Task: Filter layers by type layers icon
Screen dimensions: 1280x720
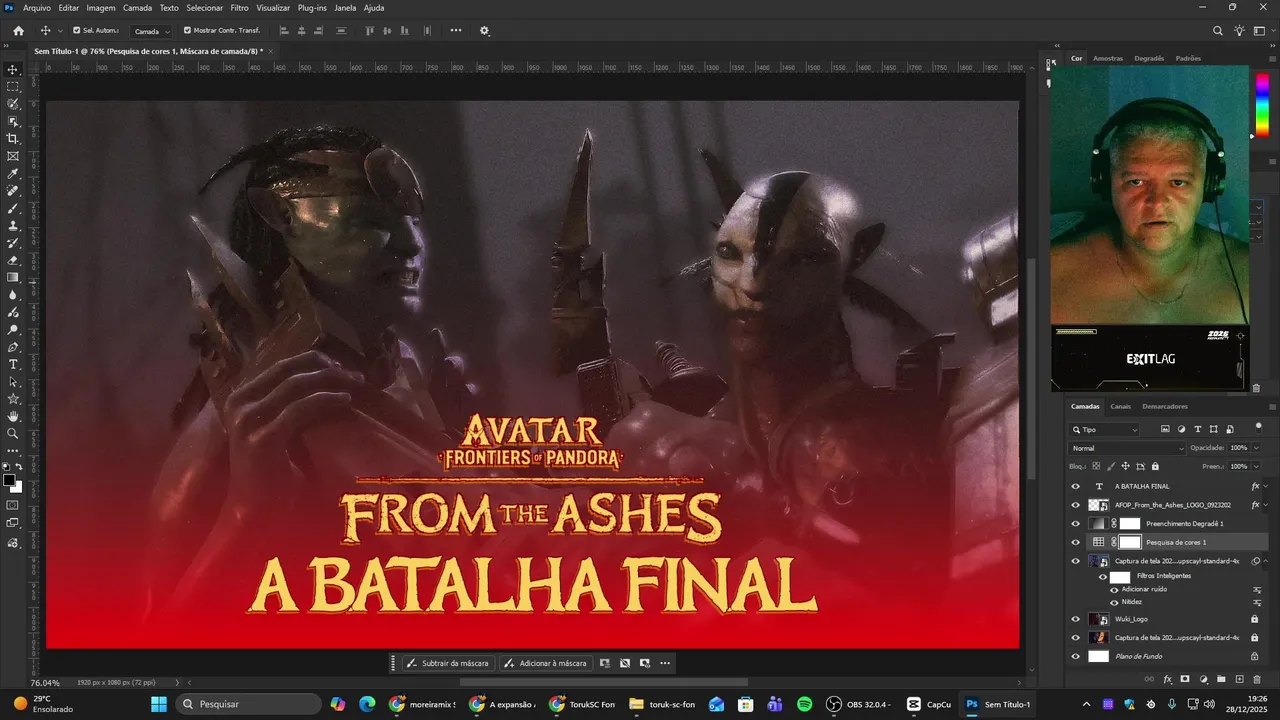Action: point(1198,429)
